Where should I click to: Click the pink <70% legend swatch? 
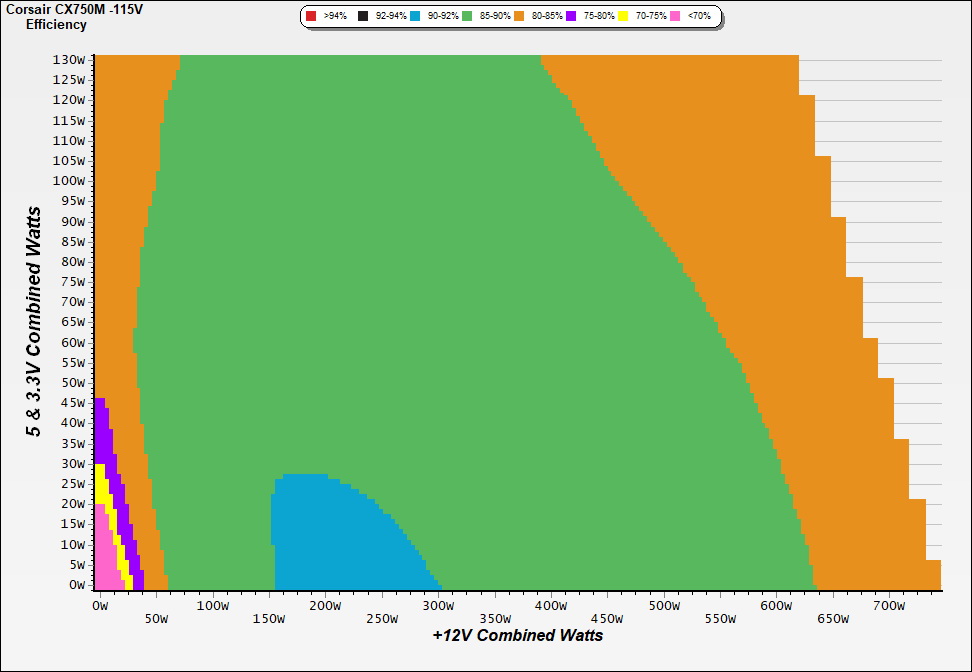coord(676,17)
